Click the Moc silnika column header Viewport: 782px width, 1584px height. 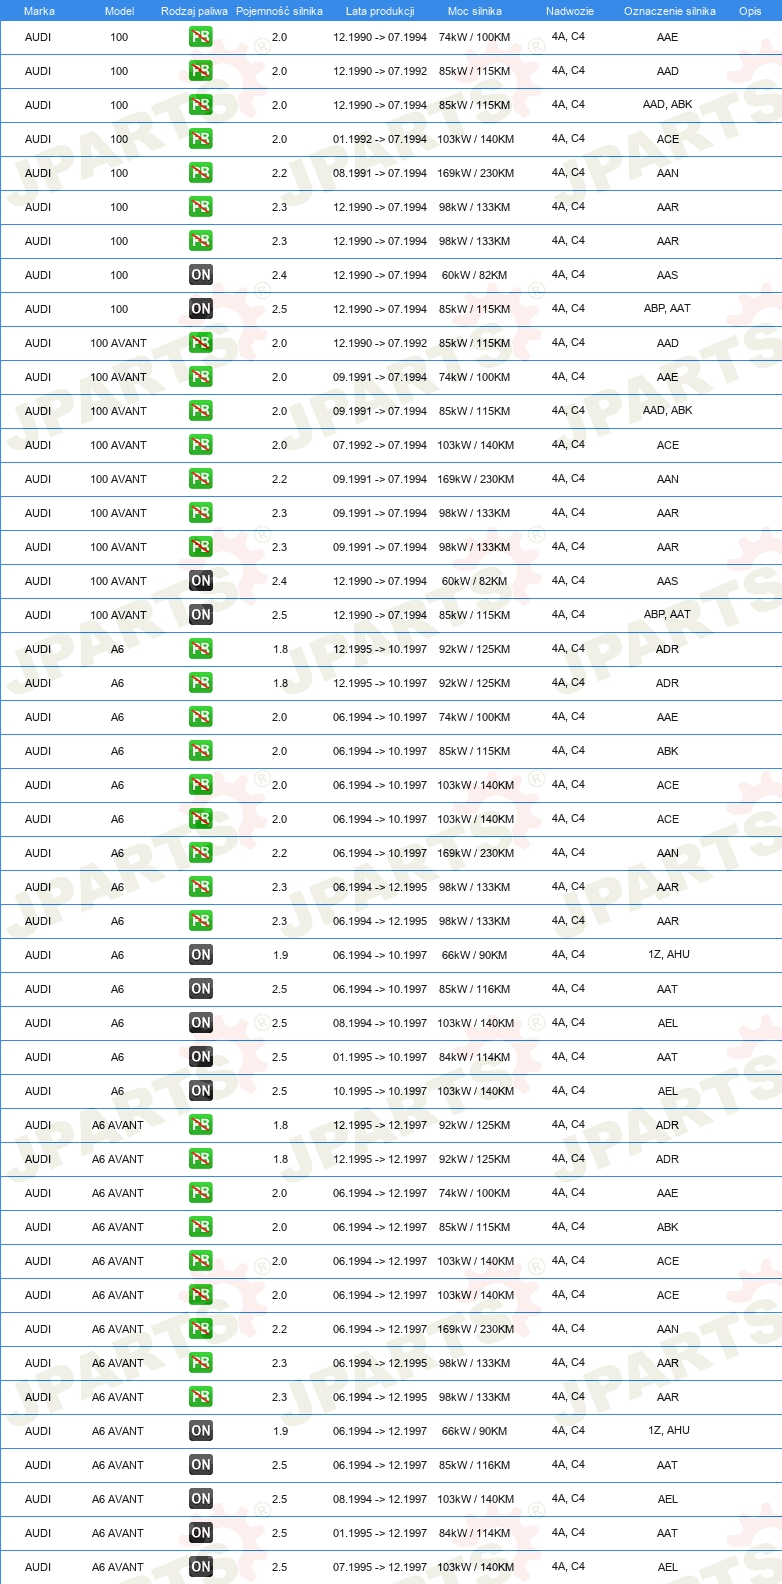click(475, 11)
